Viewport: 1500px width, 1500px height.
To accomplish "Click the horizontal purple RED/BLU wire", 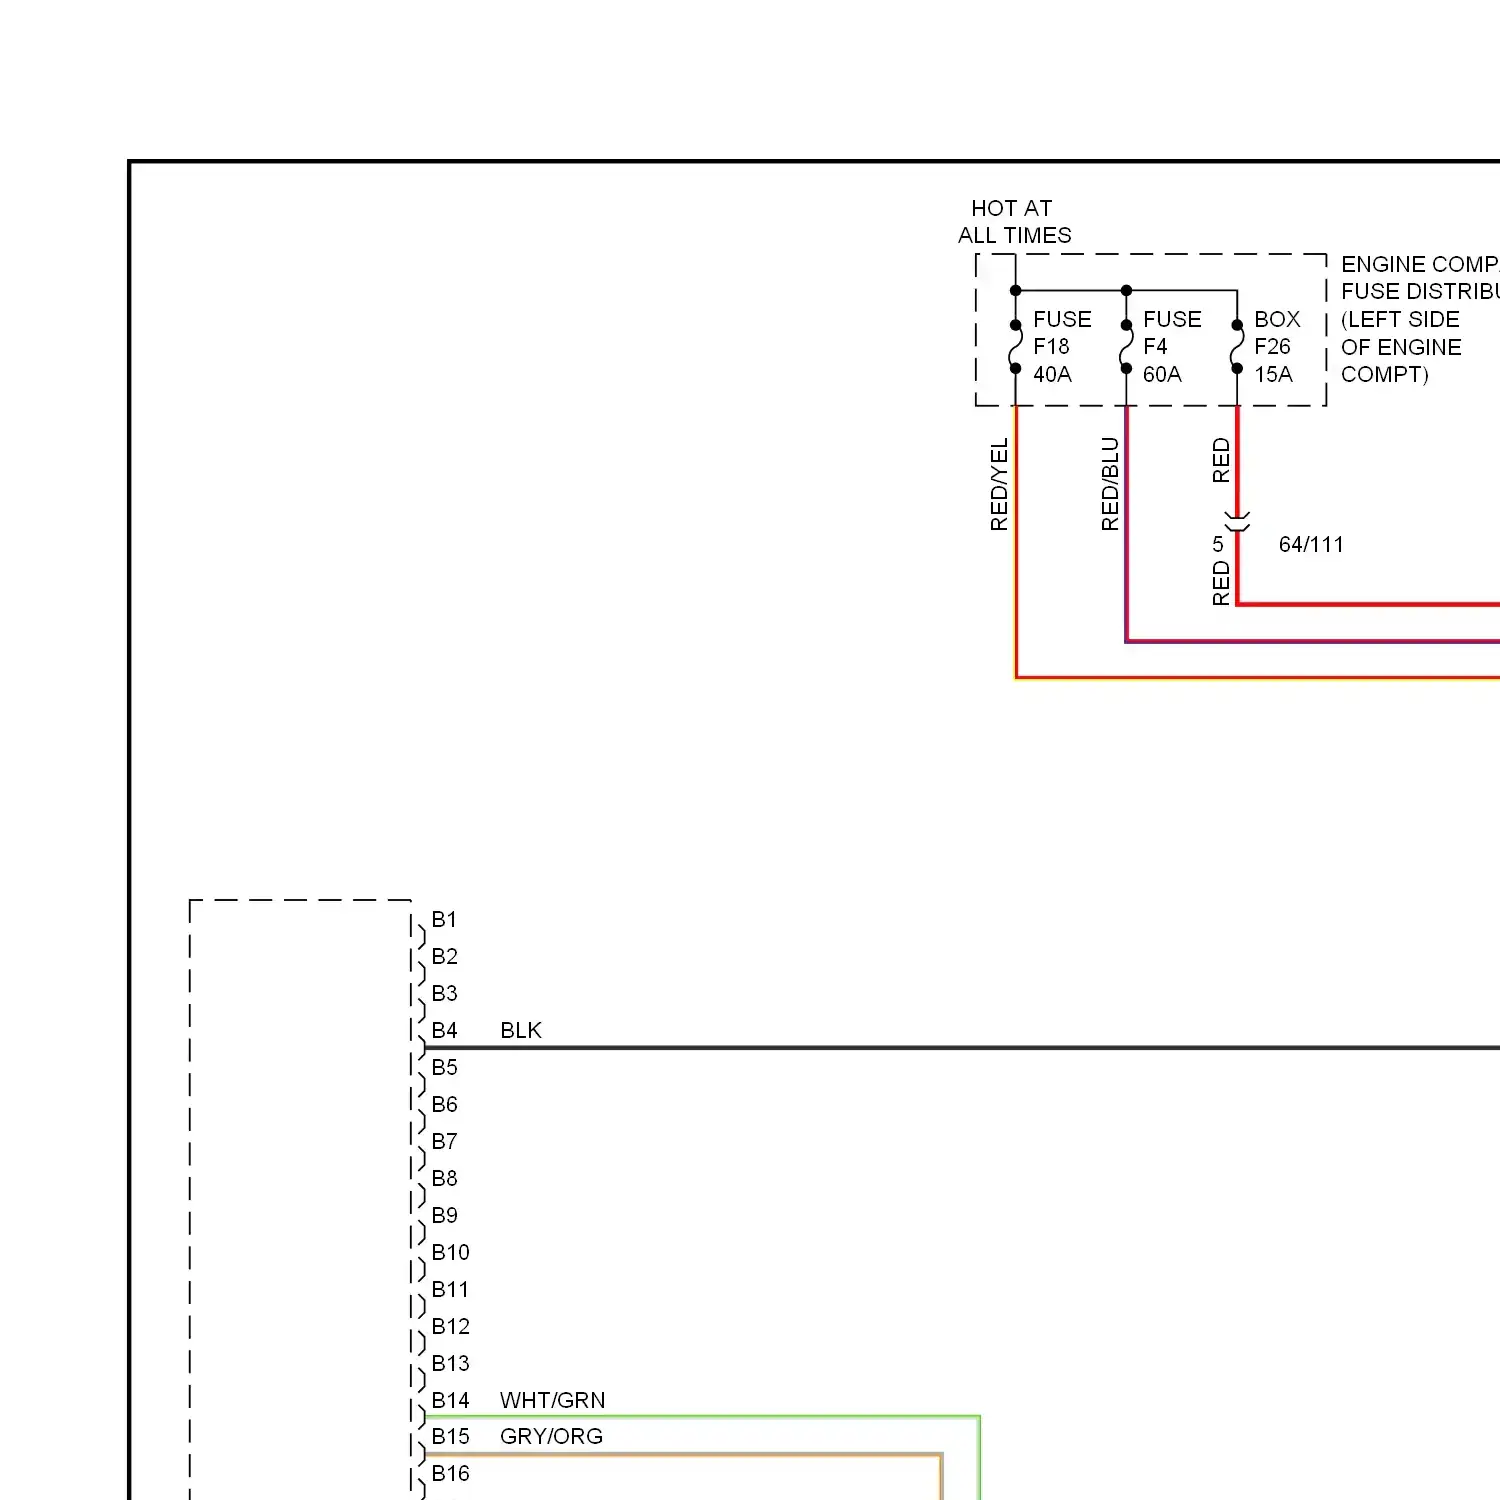I will pos(1312,641).
